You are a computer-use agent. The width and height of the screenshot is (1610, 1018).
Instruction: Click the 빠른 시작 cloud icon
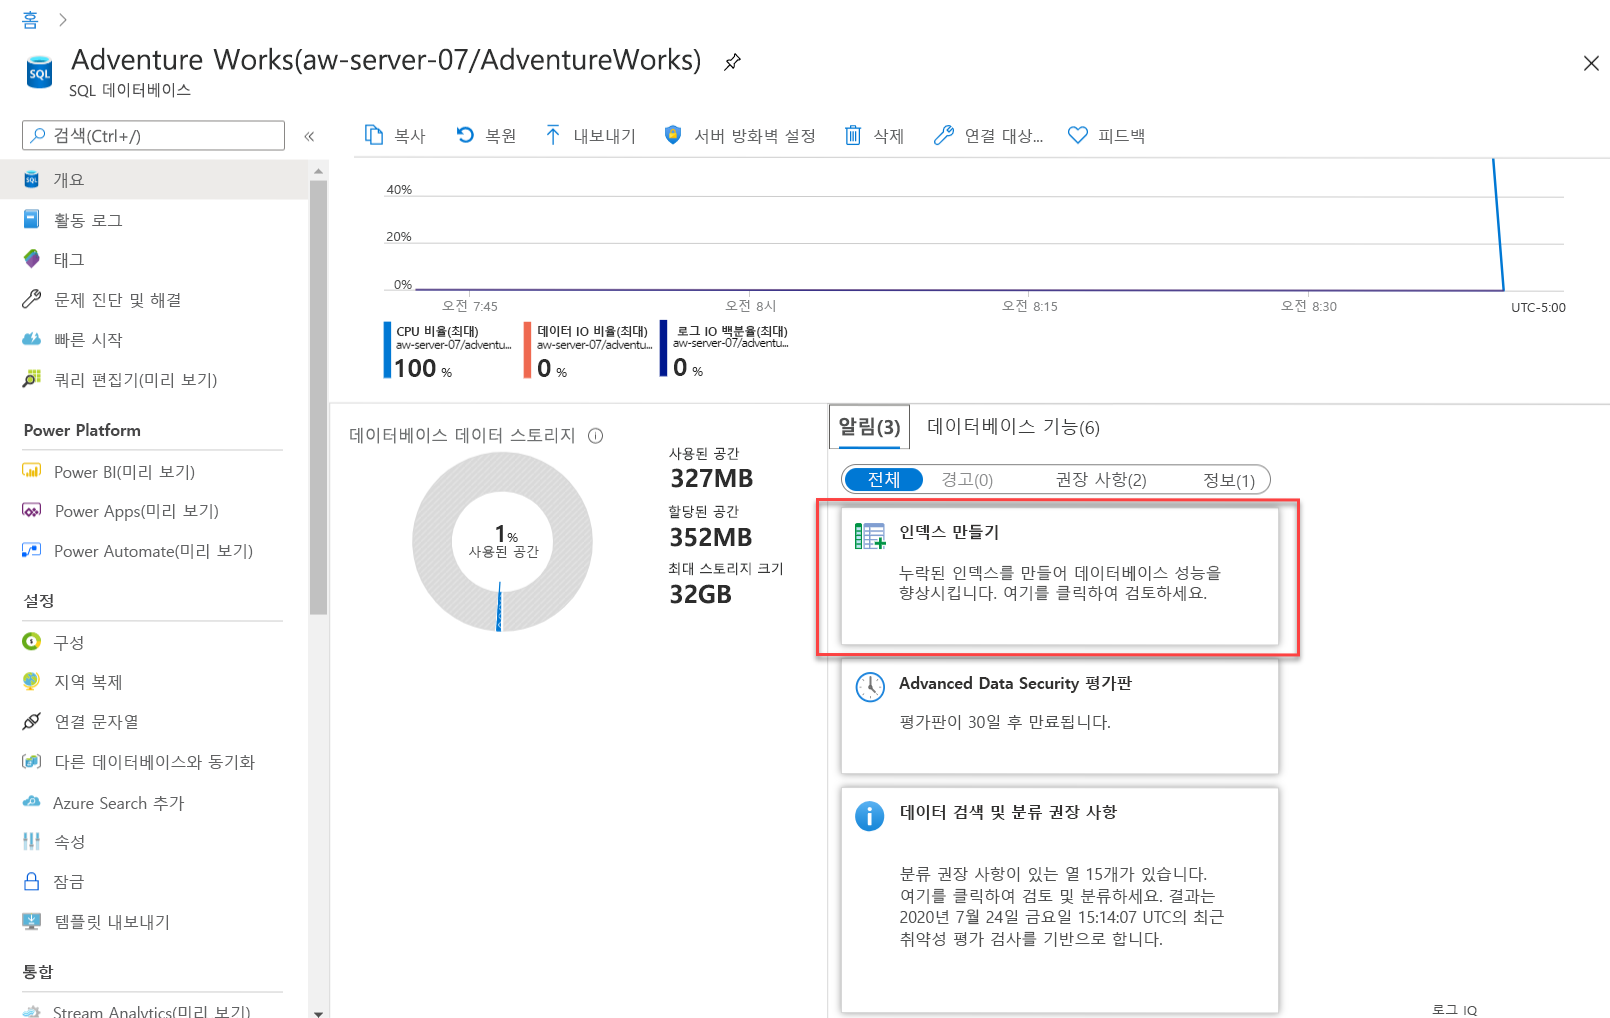tap(32, 339)
